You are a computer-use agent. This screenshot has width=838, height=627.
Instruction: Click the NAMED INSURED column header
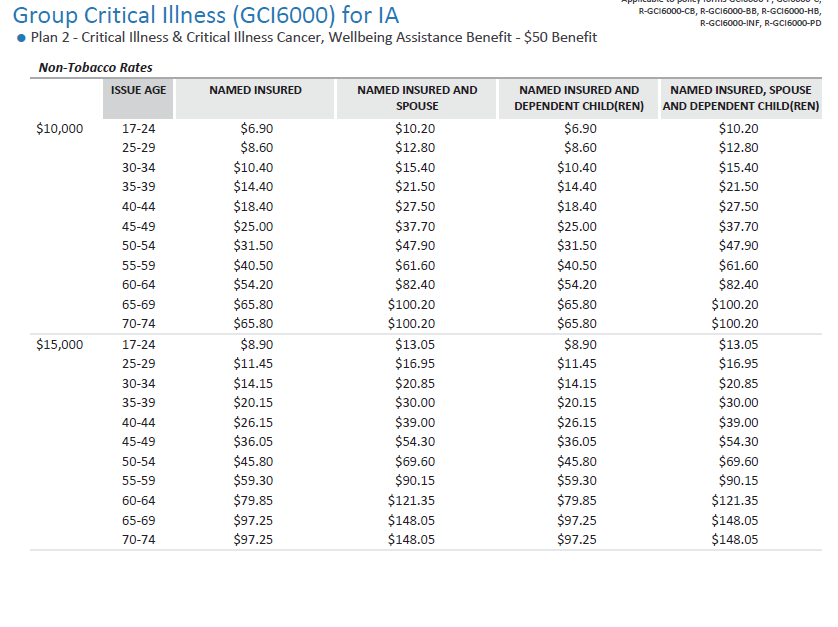pos(255,90)
